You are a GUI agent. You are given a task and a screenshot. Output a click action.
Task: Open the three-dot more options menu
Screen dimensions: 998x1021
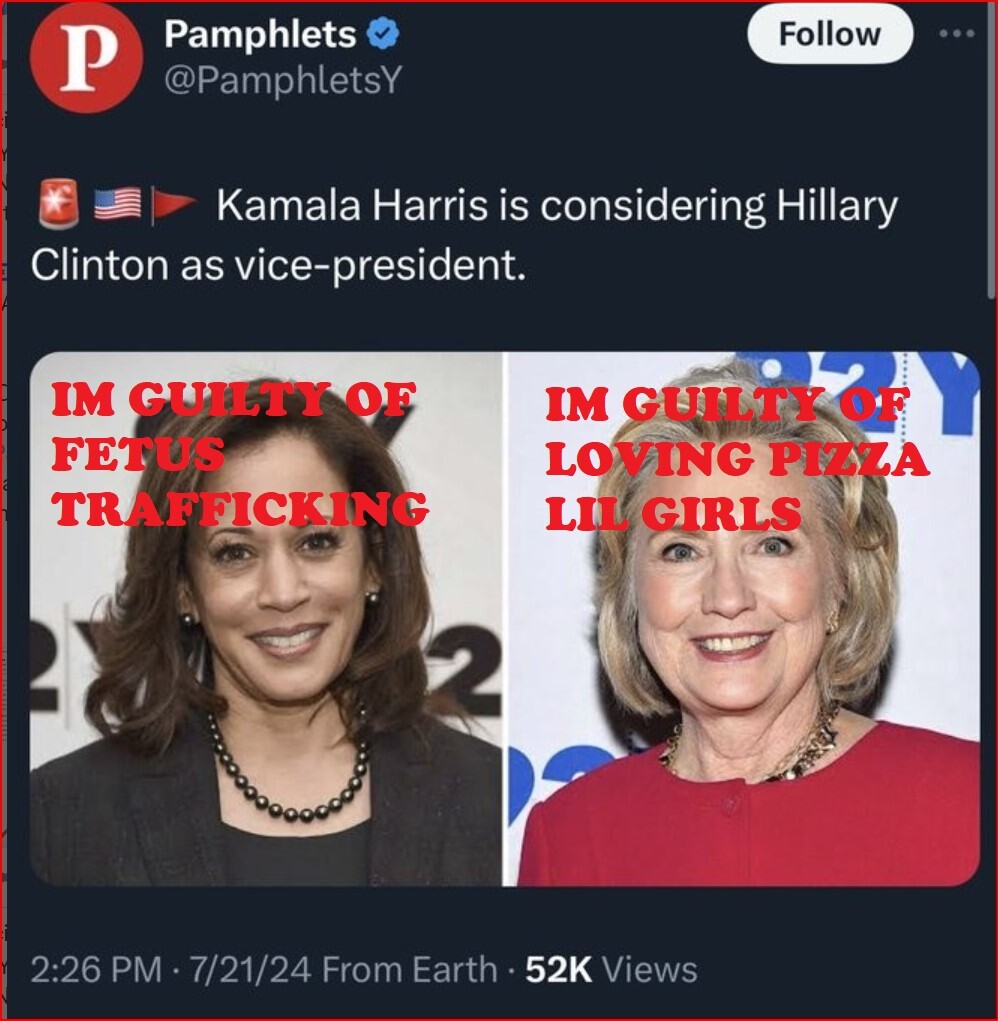(x=957, y=34)
